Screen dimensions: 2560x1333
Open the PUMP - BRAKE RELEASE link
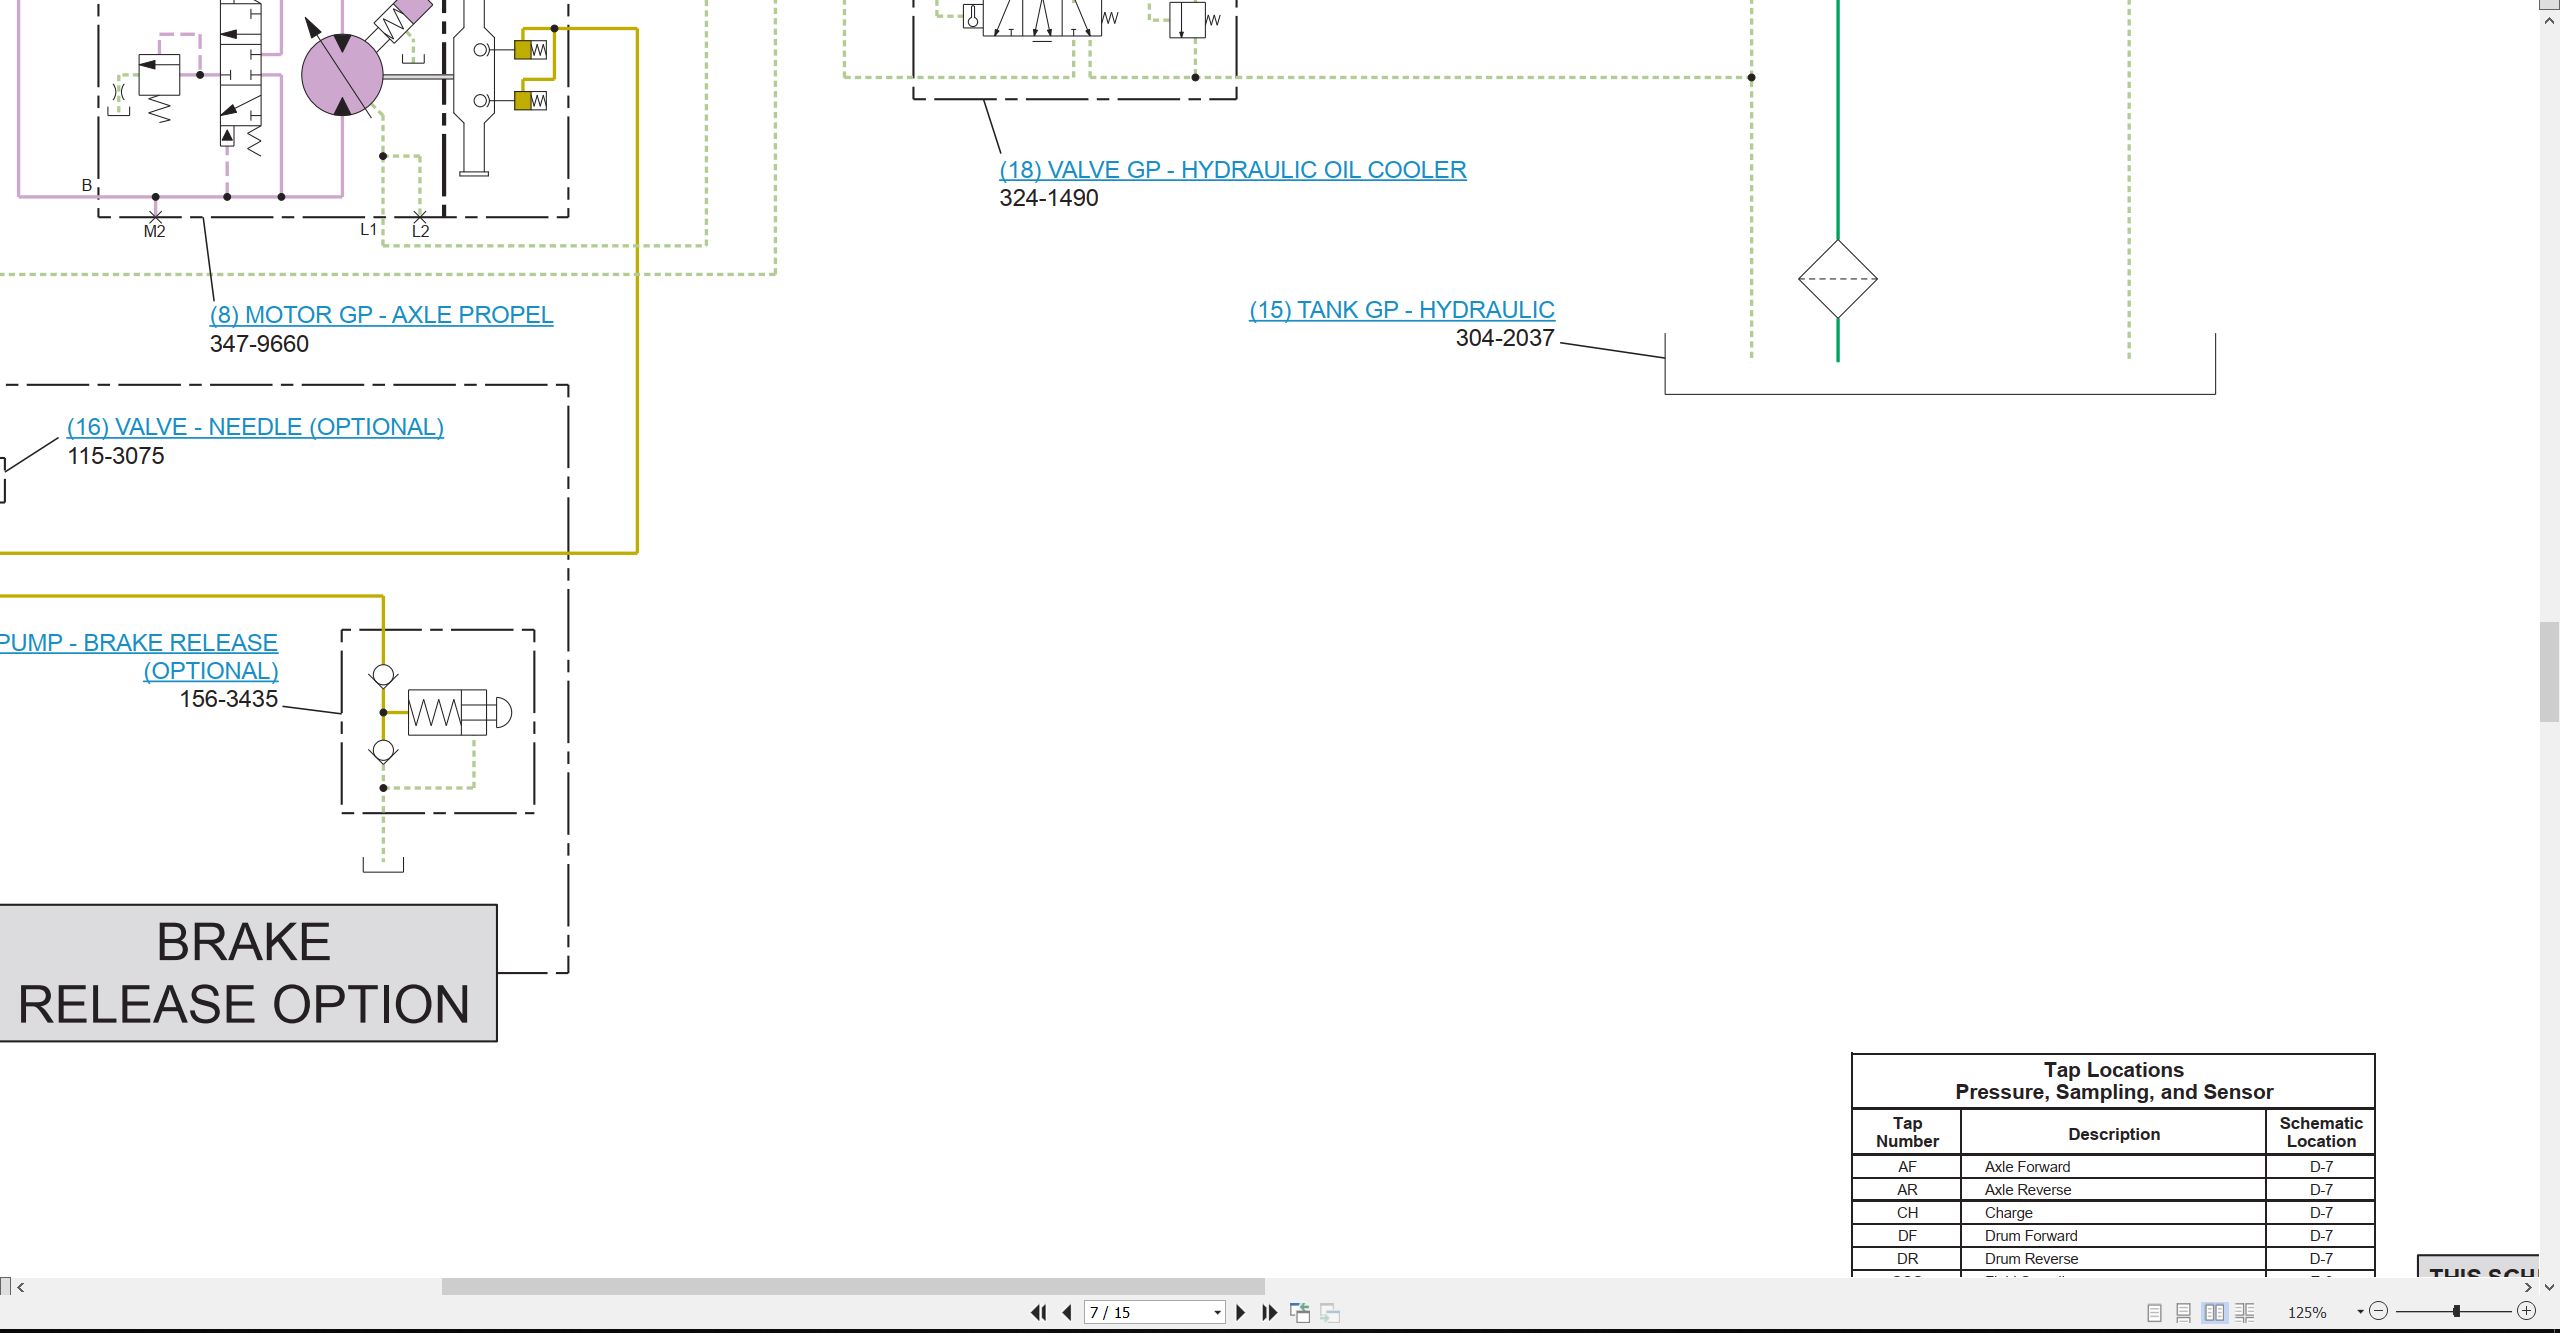click(139, 643)
